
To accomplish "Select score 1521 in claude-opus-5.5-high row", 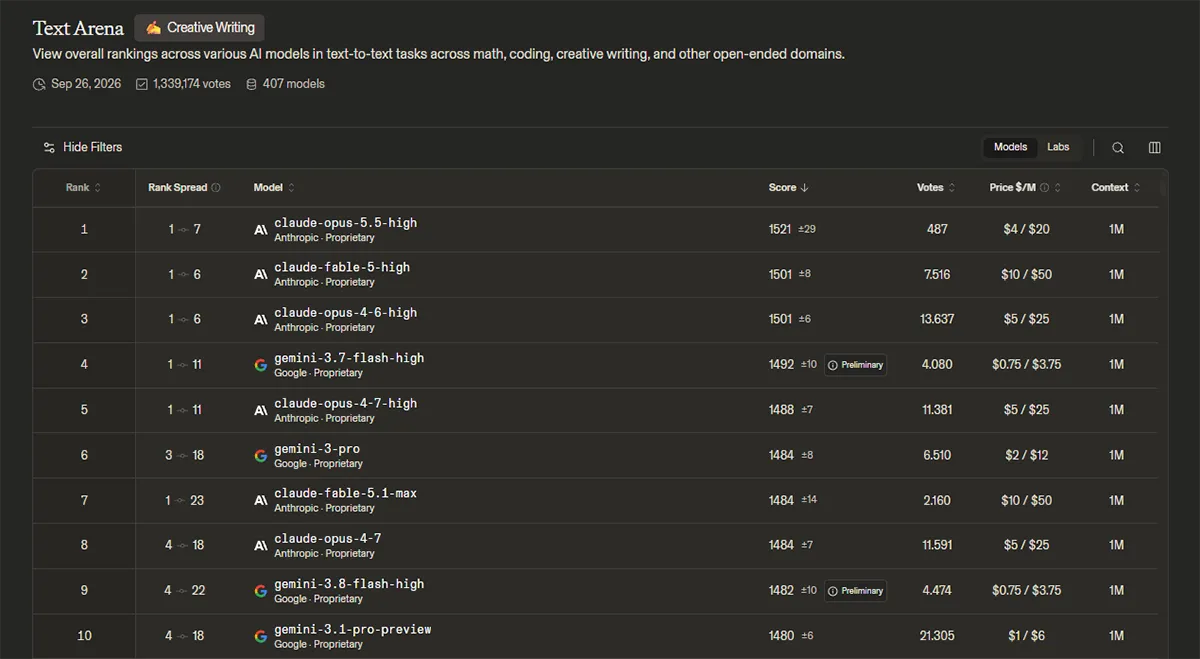I will 780,230.
